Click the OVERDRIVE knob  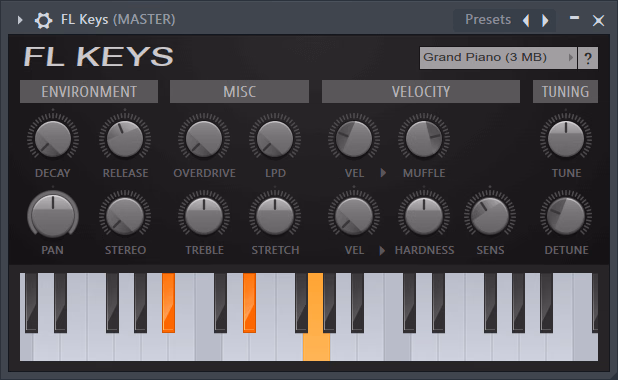pos(204,139)
